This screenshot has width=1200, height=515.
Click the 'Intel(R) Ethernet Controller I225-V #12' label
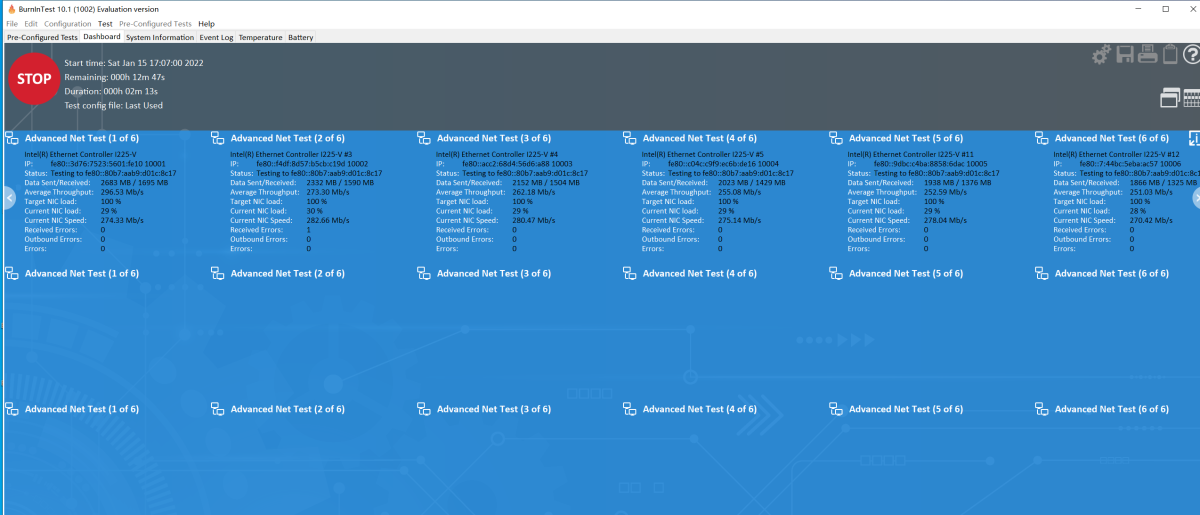1117,155
